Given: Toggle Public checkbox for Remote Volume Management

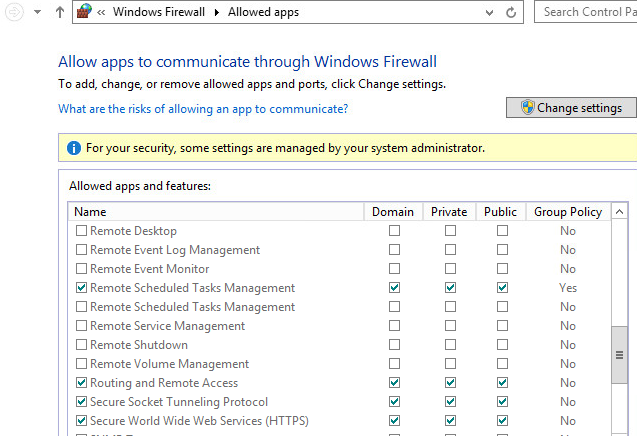Looking at the screenshot, I should pyautogui.click(x=503, y=364).
